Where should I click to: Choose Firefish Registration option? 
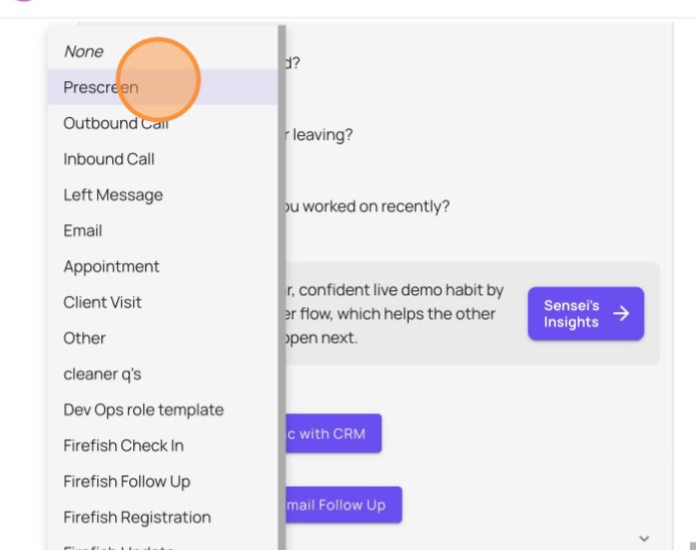163,517
